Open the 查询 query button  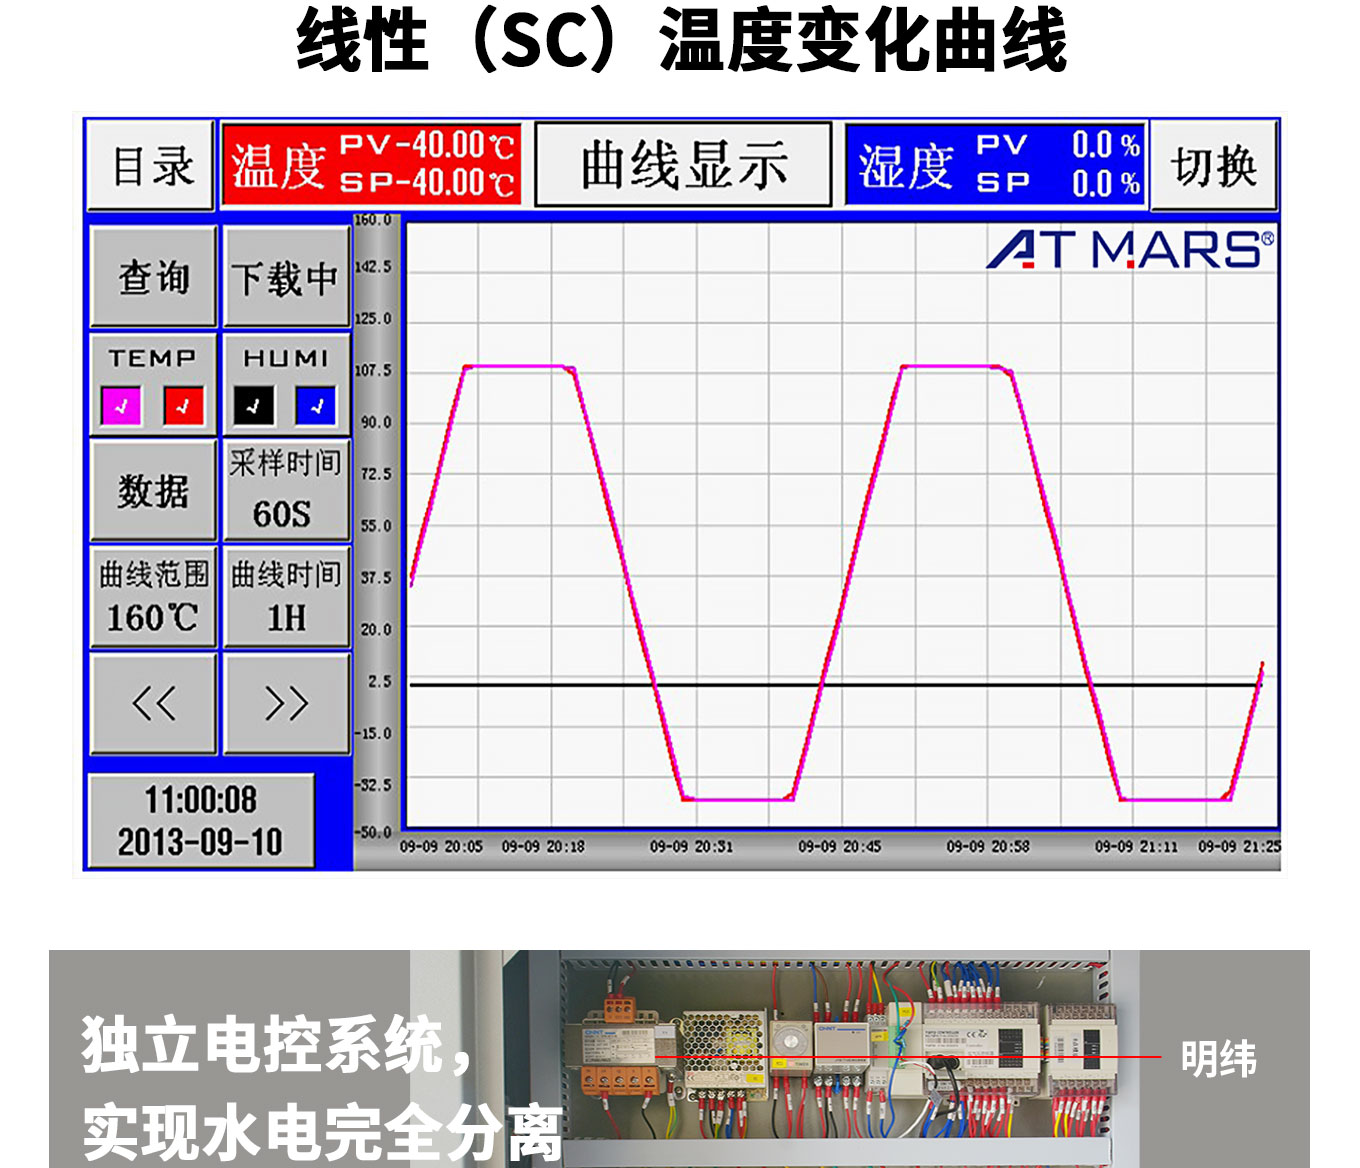[153, 277]
